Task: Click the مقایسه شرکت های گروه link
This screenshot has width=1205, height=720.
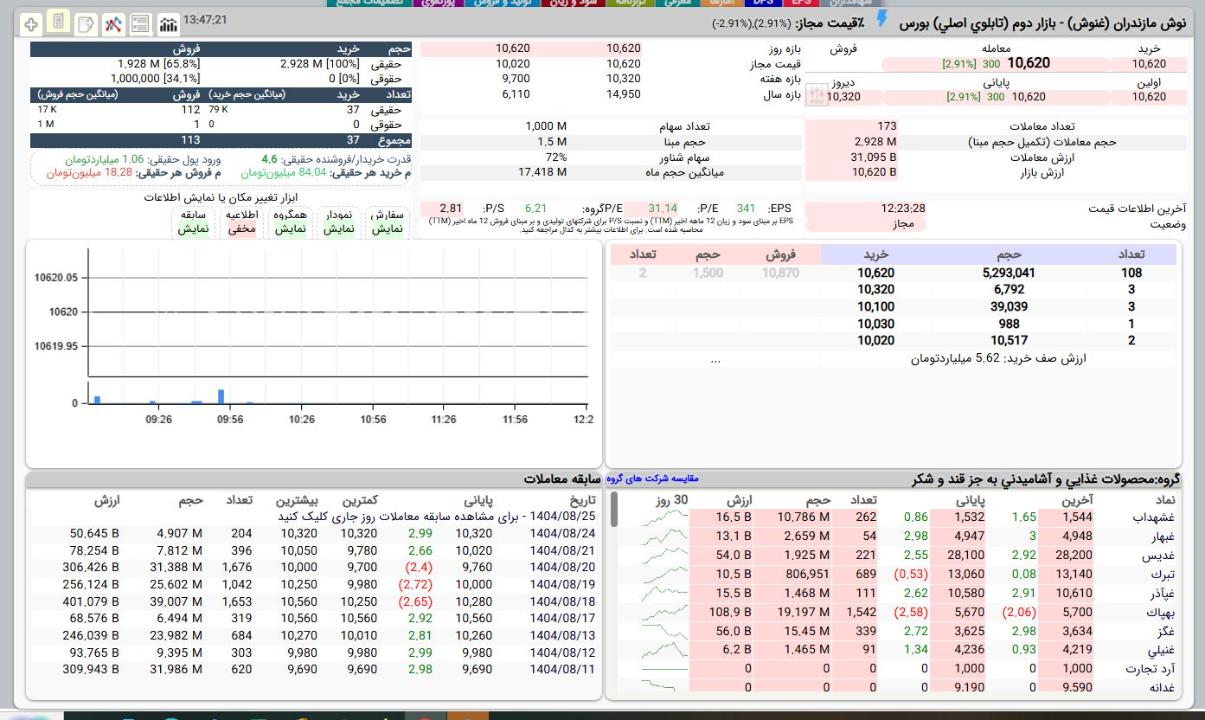Action: click(x=651, y=479)
